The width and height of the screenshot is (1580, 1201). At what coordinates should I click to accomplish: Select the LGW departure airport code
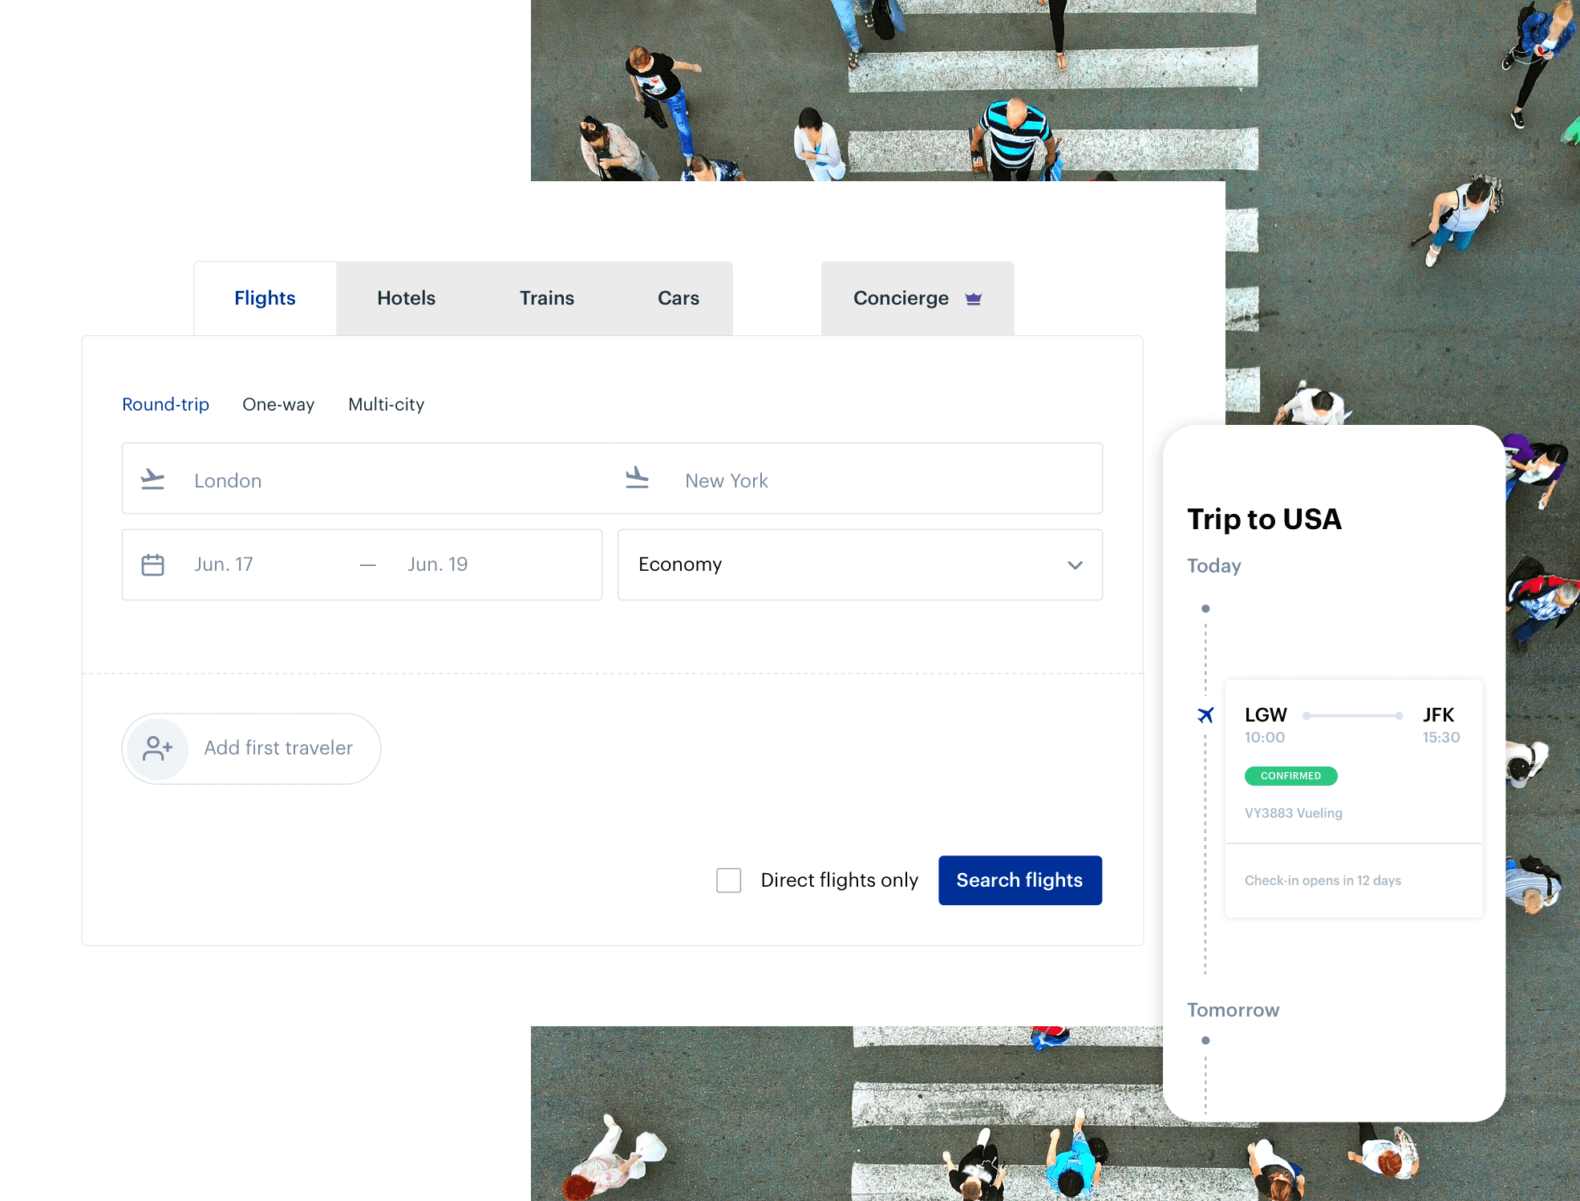[1265, 715]
